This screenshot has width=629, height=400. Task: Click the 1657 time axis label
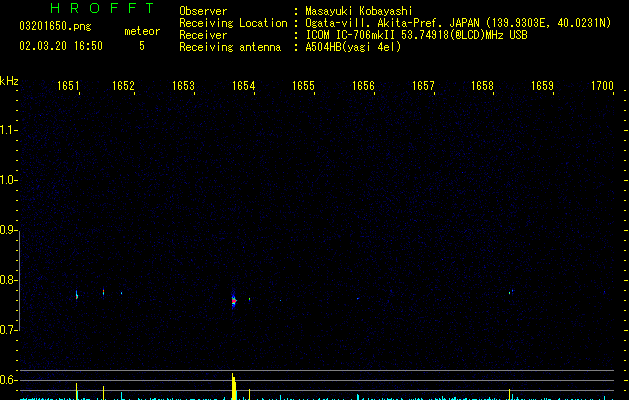click(423, 86)
